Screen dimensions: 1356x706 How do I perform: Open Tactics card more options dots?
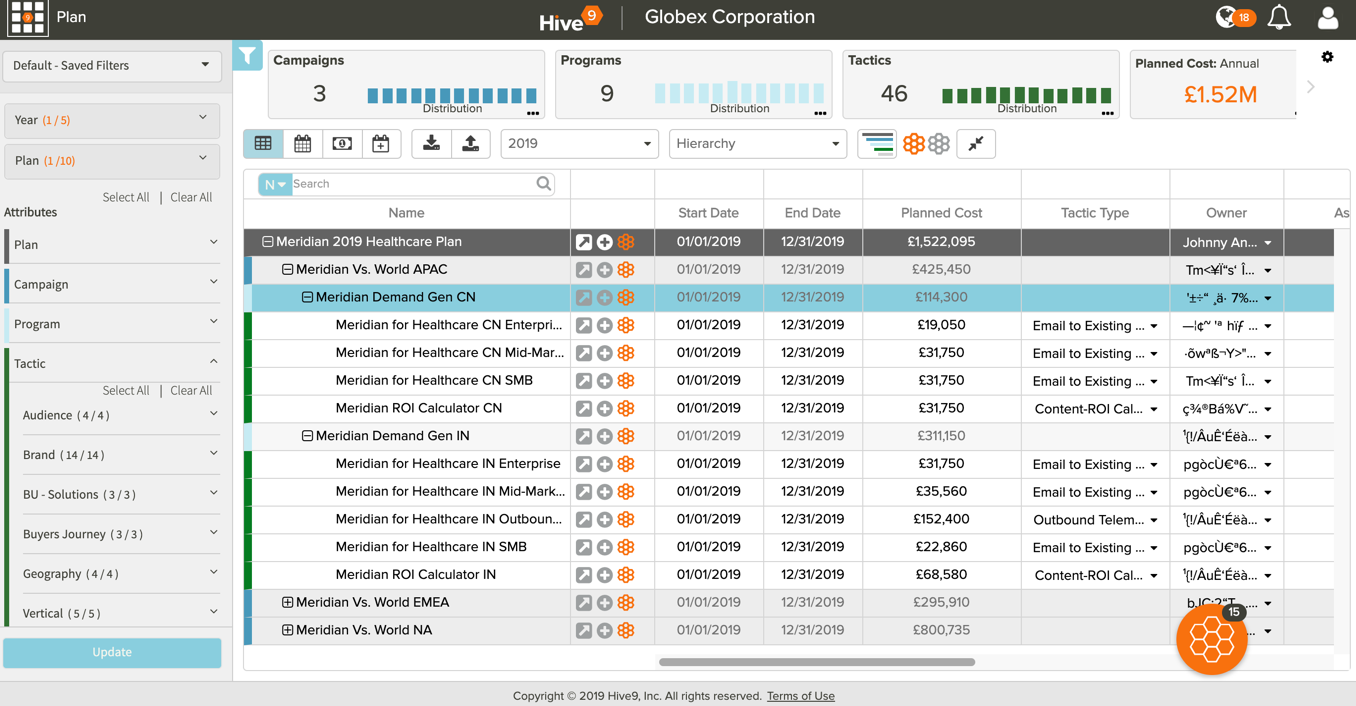(1108, 114)
